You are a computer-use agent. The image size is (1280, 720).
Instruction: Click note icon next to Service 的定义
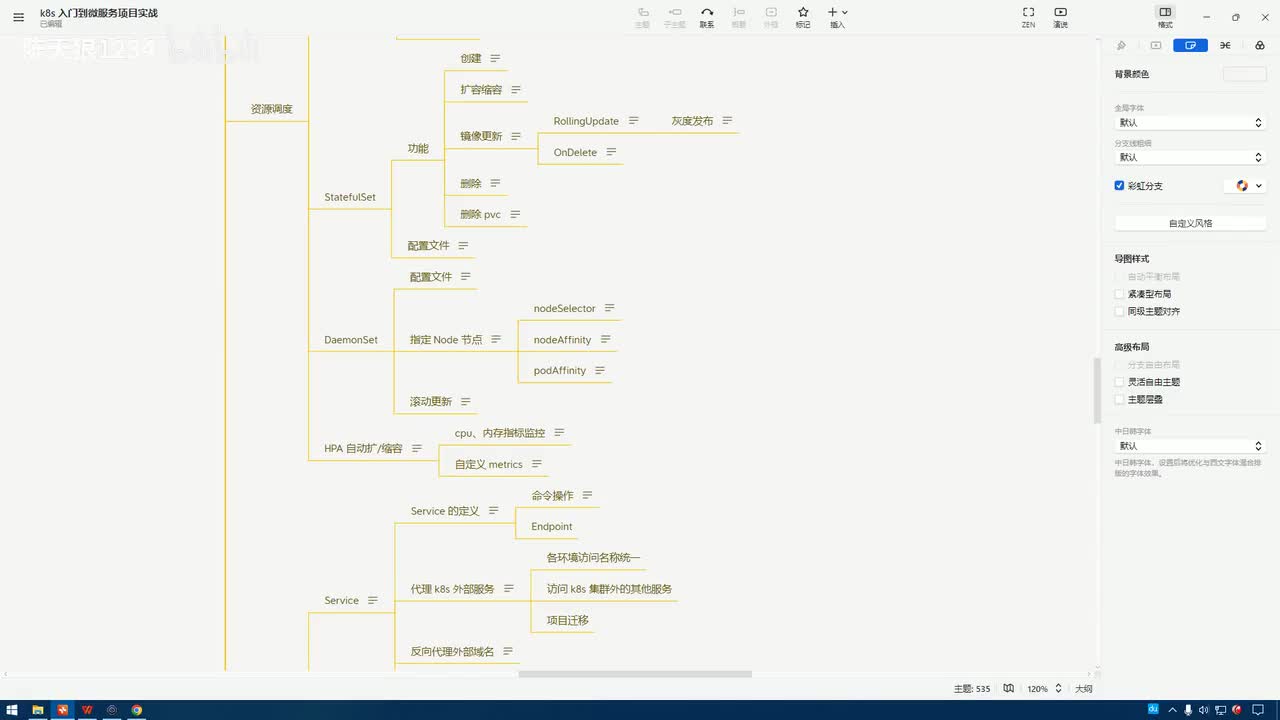click(493, 511)
